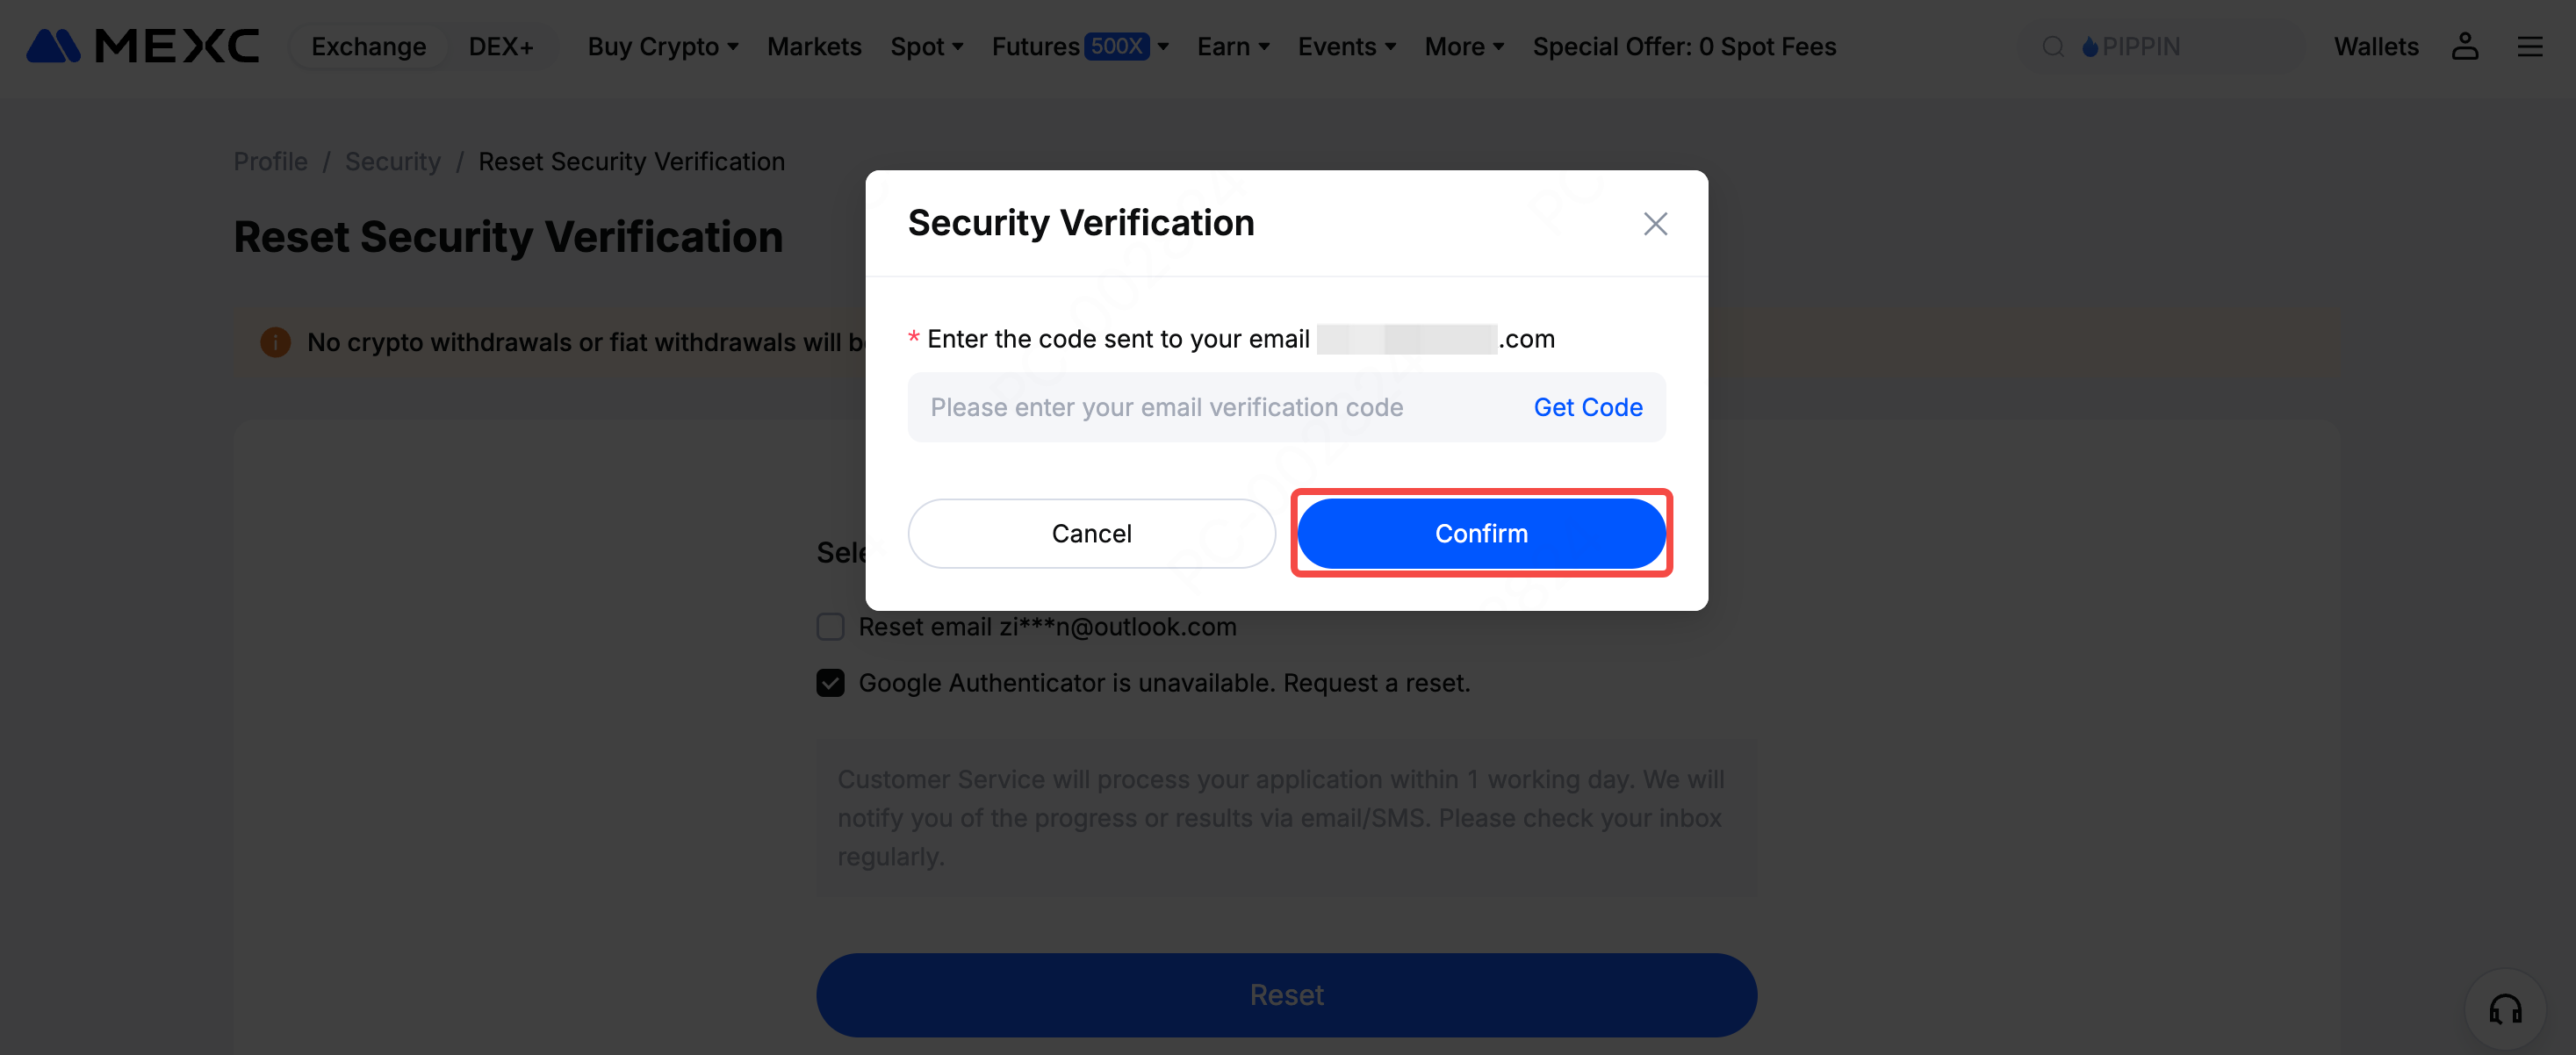Close the Security Verification dialog

click(1655, 224)
